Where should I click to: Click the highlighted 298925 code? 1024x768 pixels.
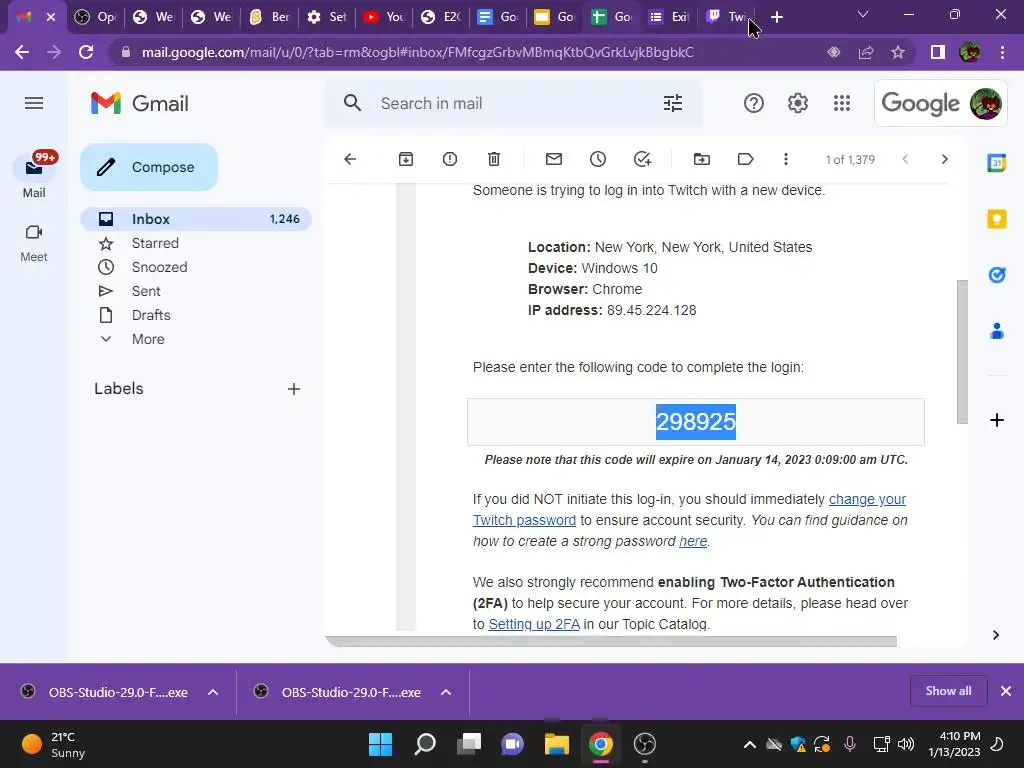pyautogui.click(x=696, y=422)
